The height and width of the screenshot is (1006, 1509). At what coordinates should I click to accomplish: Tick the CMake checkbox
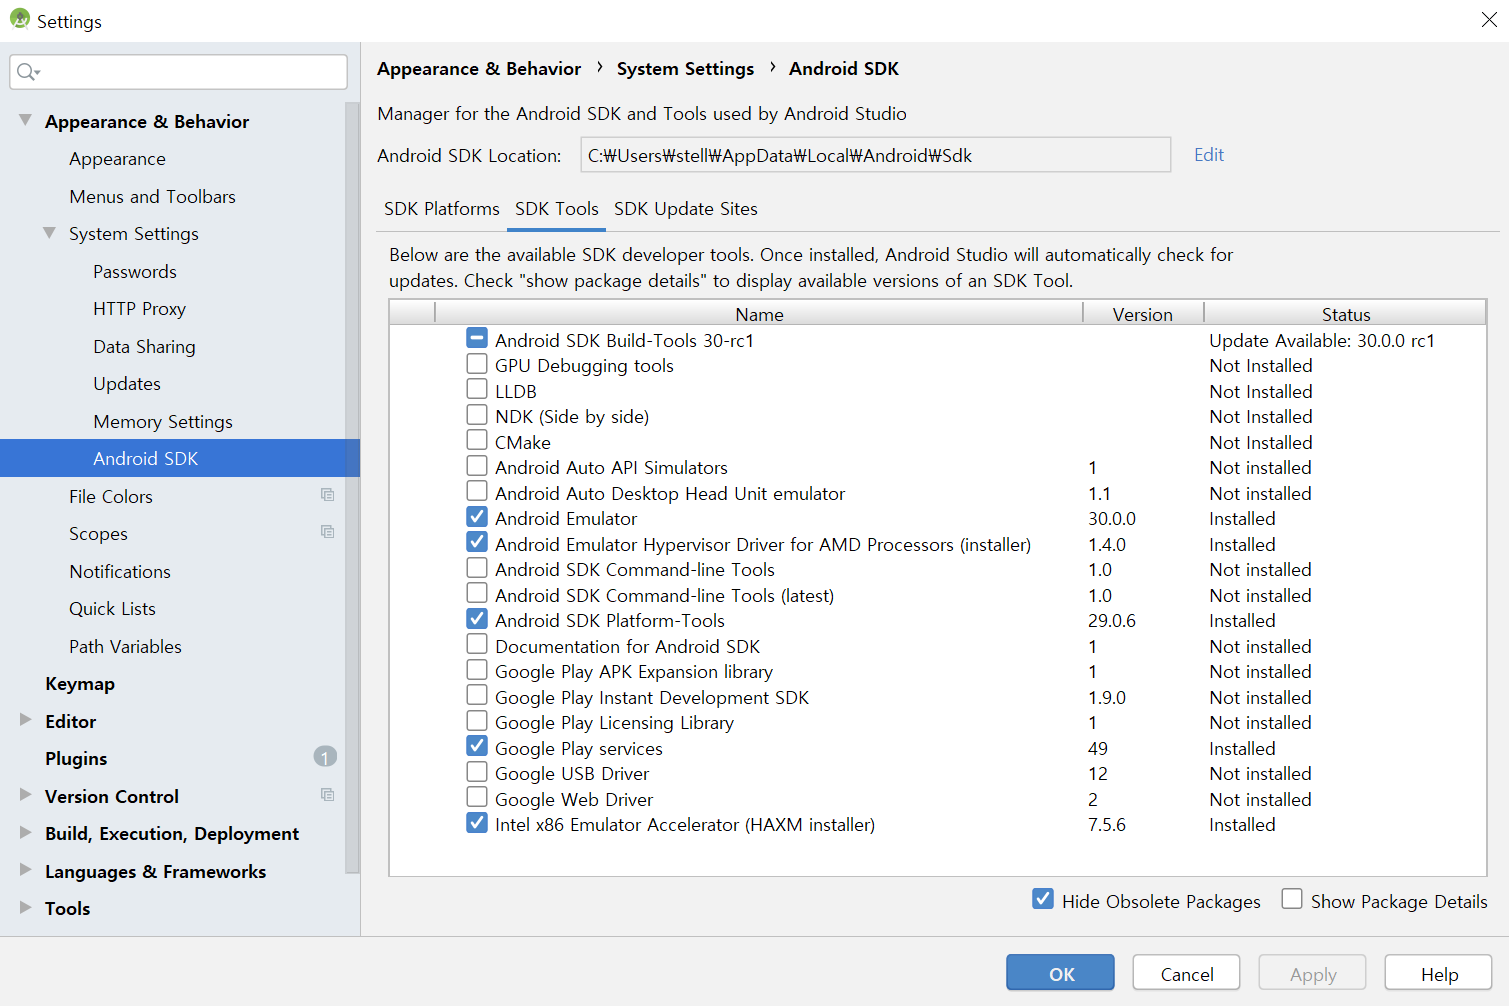click(x=477, y=441)
